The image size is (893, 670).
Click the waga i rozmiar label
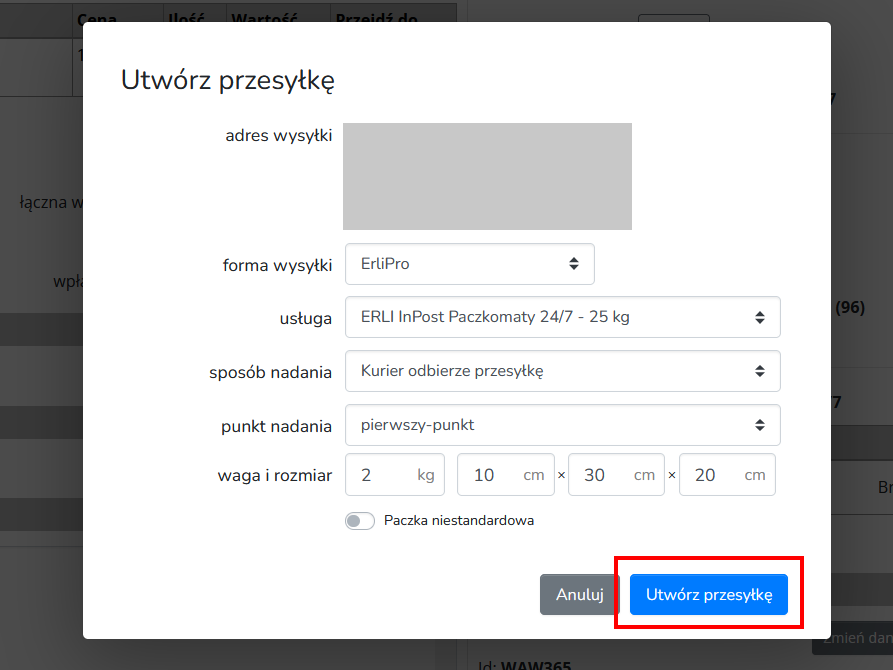pyautogui.click(x=275, y=476)
